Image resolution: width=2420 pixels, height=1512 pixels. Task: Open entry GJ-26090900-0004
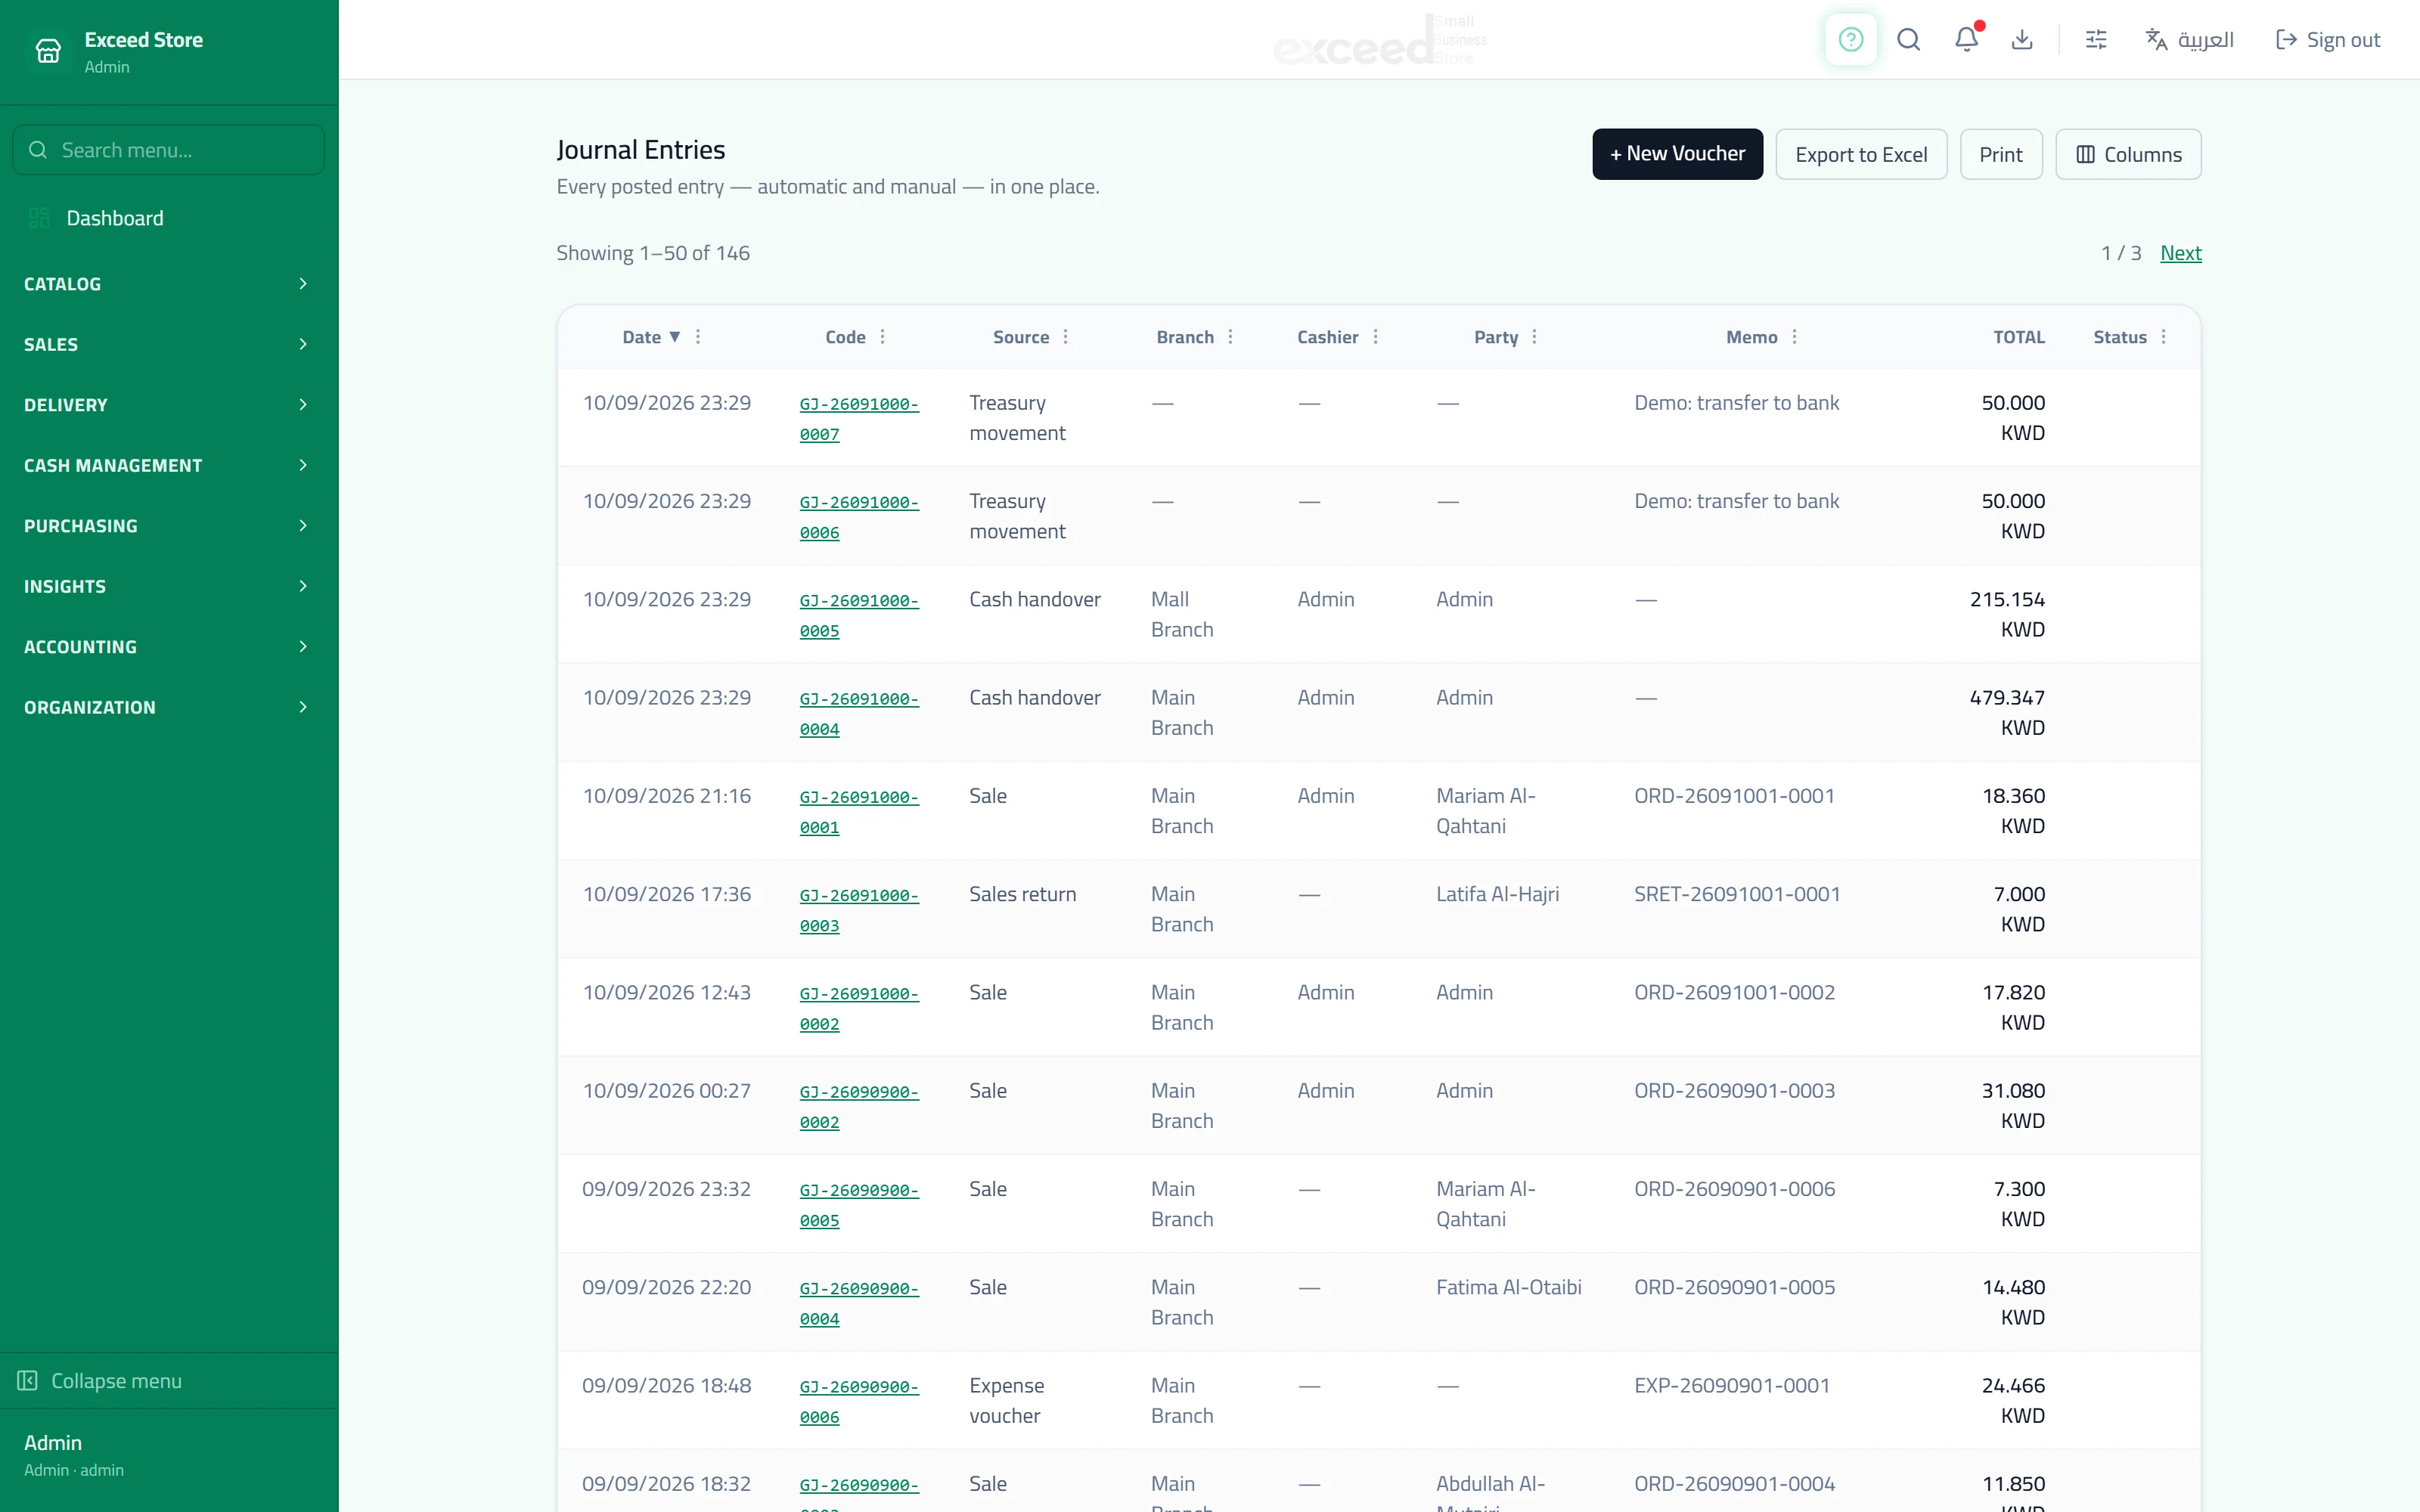click(x=859, y=1303)
